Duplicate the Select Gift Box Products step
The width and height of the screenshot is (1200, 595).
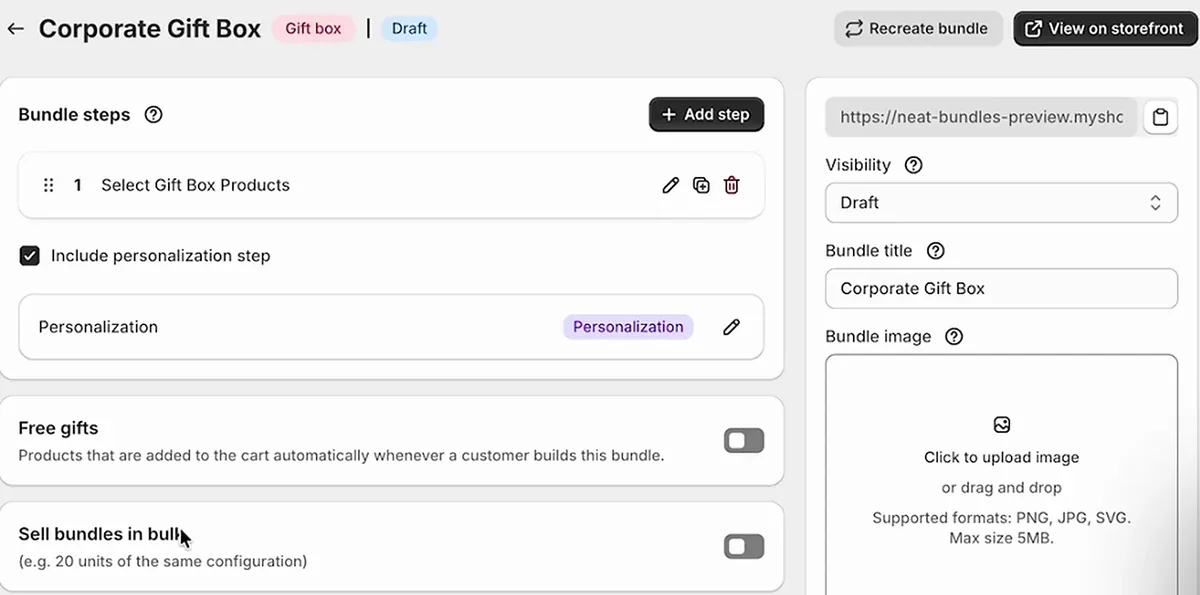[701, 185]
